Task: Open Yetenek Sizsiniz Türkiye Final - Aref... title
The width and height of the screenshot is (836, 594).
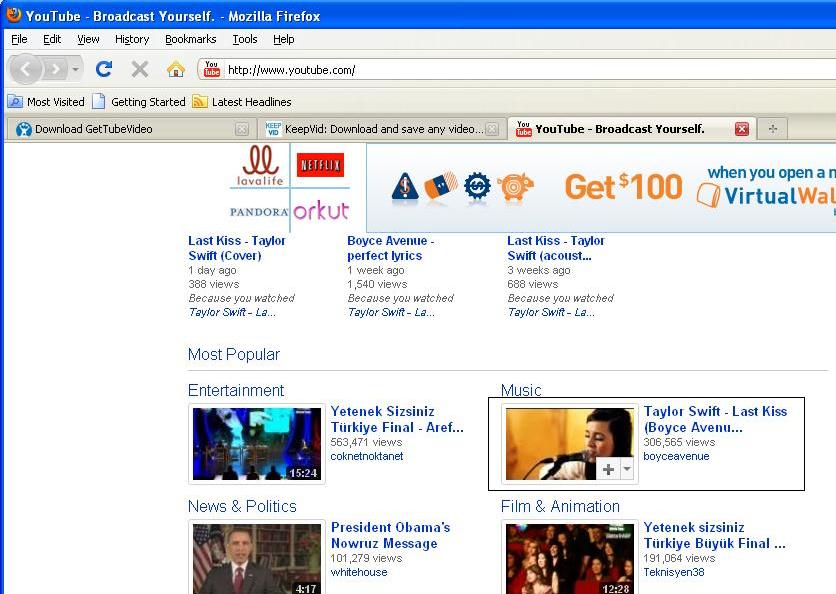Action: 397,419
